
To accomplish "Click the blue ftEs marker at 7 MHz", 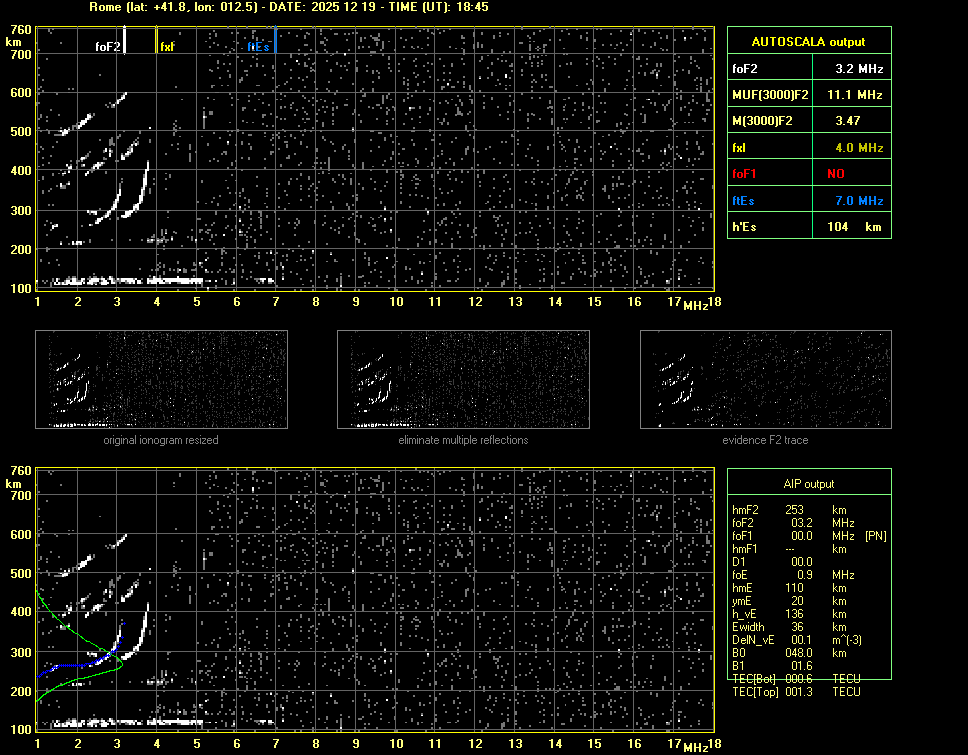I will pos(275,40).
